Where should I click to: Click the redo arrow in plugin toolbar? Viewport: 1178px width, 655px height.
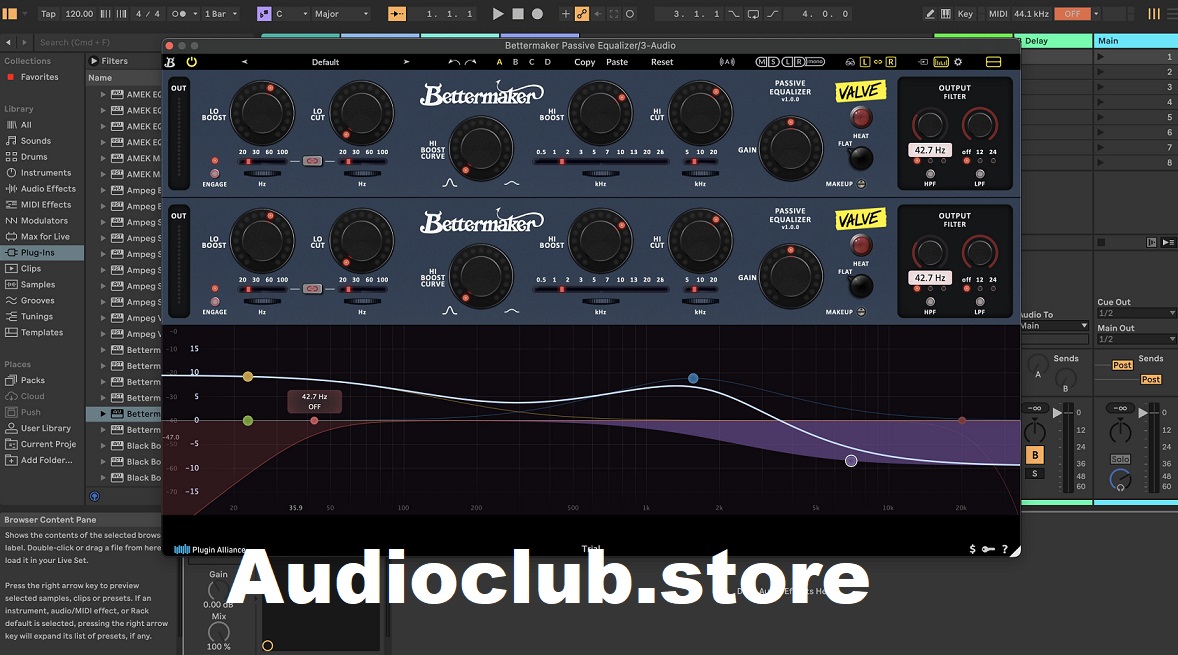coord(471,62)
